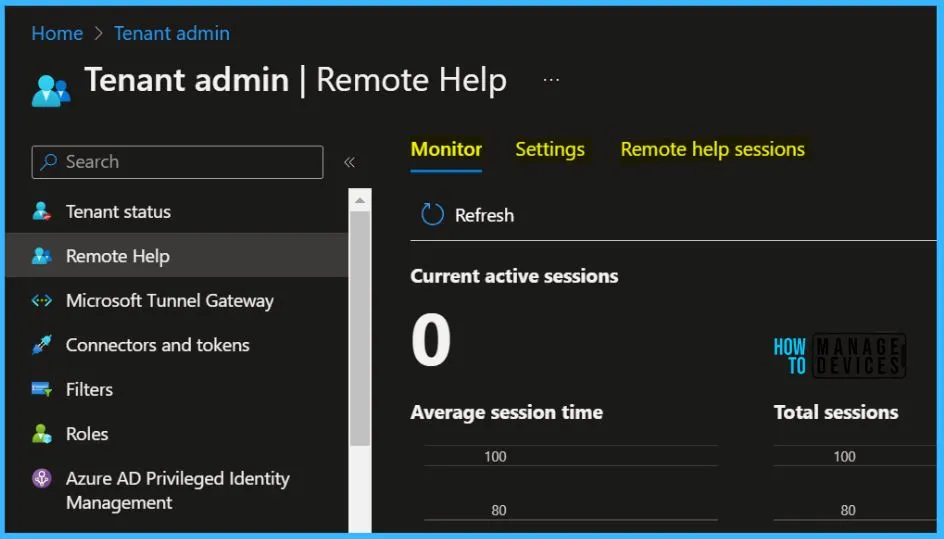Viewport: 944px width, 539px height.
Task: Click the magnifier icon in Search box
Action: (48, 161)
